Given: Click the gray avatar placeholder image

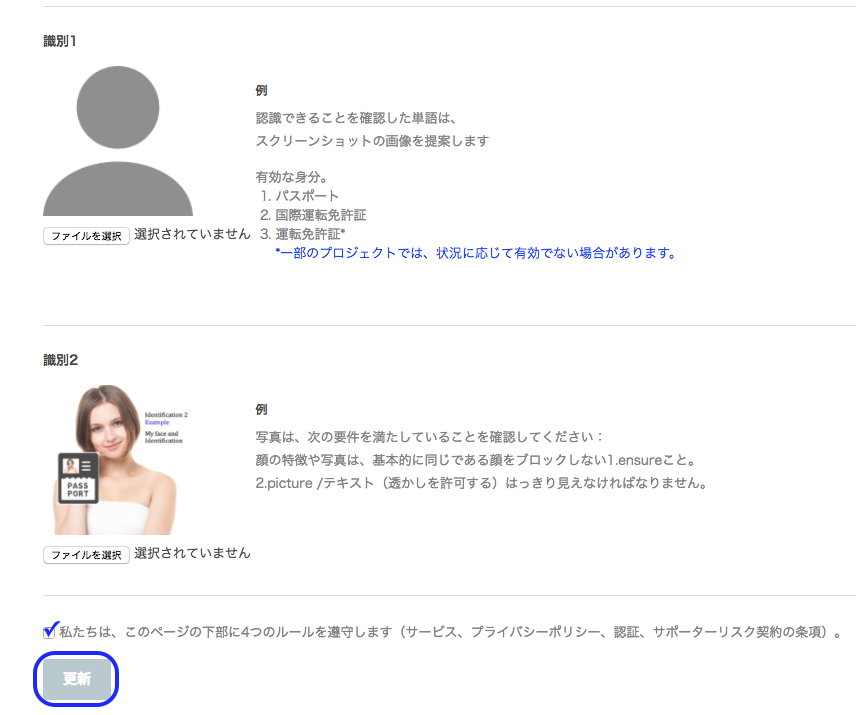Looking at the screenshot, I should (x=118, y=141).
